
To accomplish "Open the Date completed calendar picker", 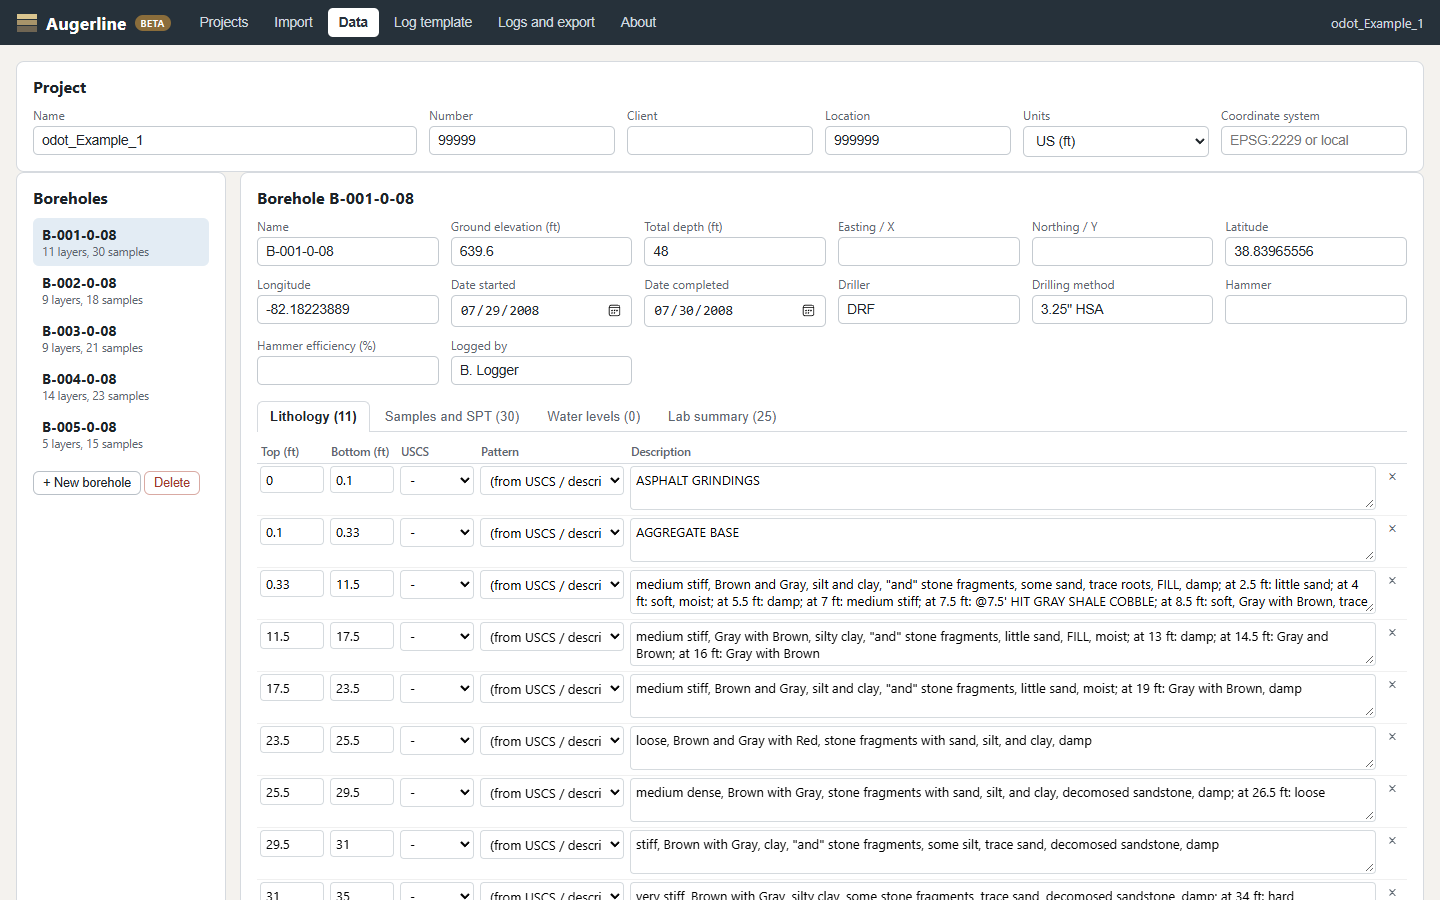I will click(x=808, y=310).
